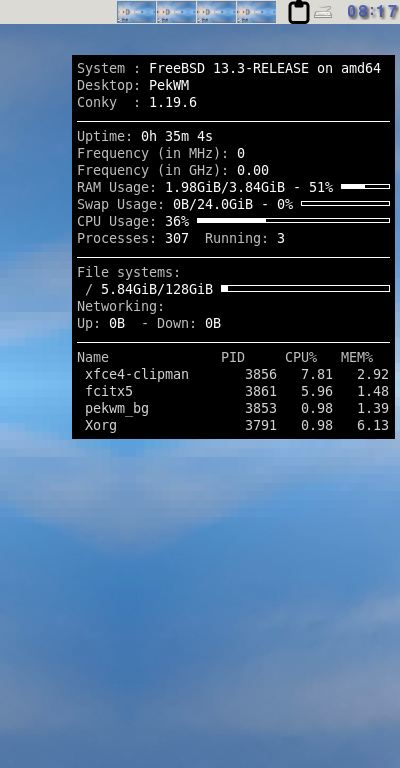
Task: Select the 'FreeBSD 13.3-RELEASE on amd64' system text
Action: [265, 68]
